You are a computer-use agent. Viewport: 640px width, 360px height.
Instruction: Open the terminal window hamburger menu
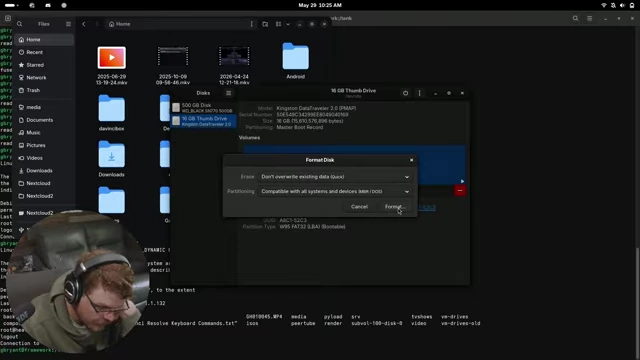point(589,18)
